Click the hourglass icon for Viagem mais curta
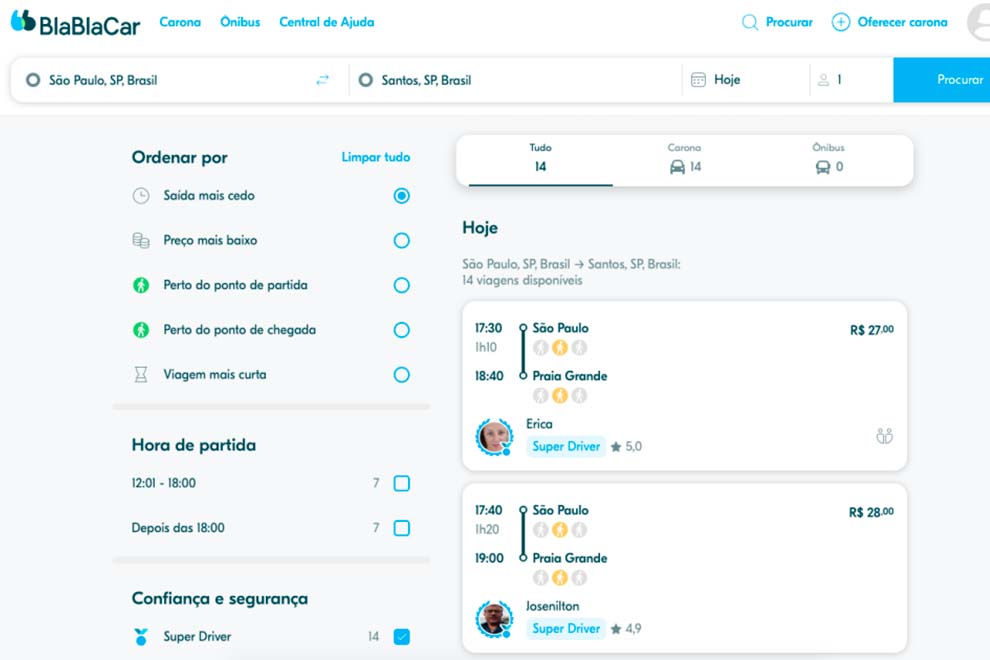This screenshot has width=990, height=660. pos(141,375)
